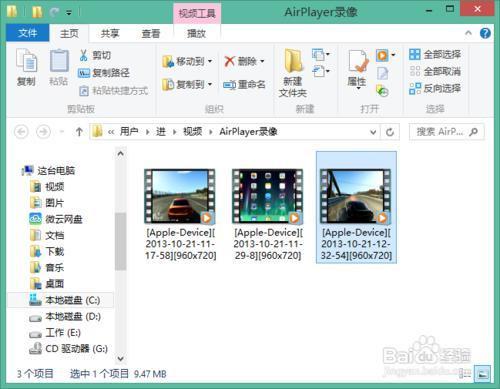This screenshot has height=389, width=500.
Task: Select the iPad home screen video thumbnail
Action: tap(268, 196)
